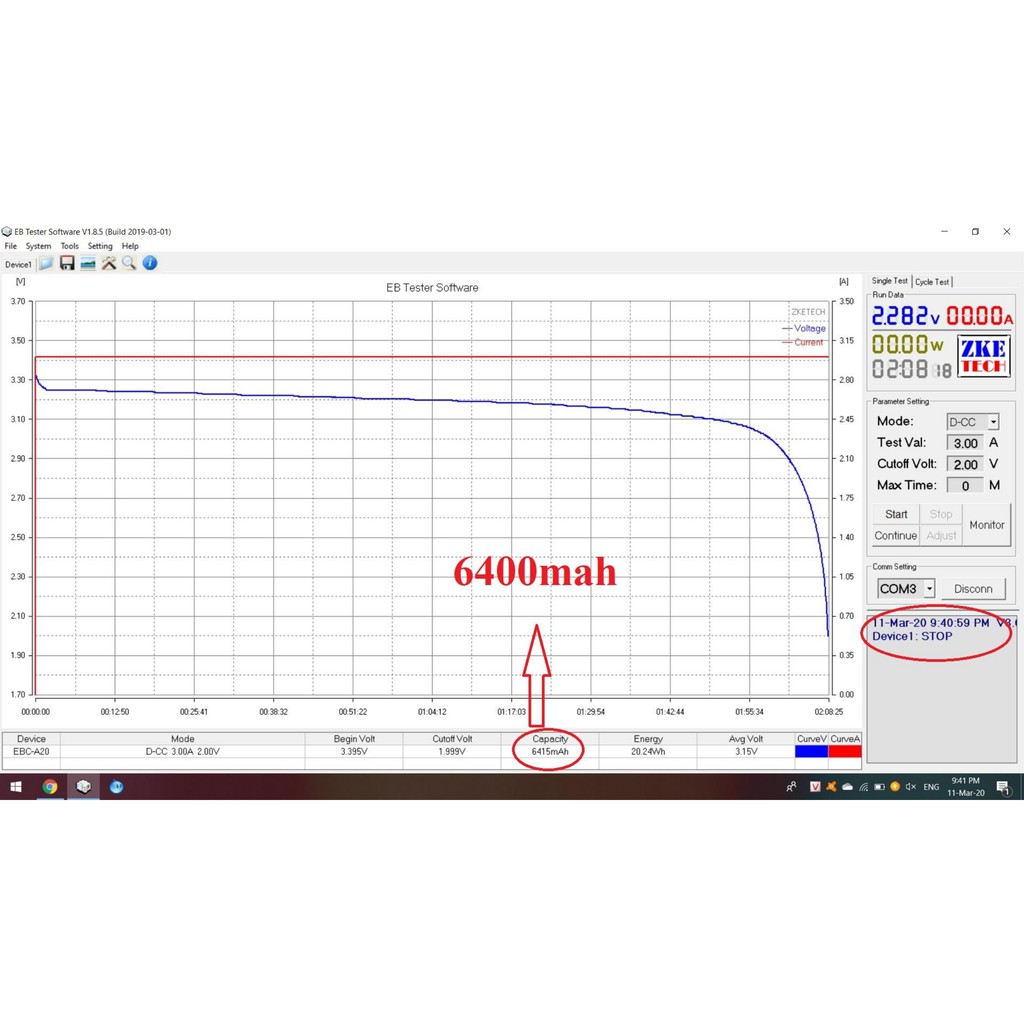Viewport: 1024px width, 1024px height.
Task: Click the ZKE TECH logo panel
Action: (983, 357)
